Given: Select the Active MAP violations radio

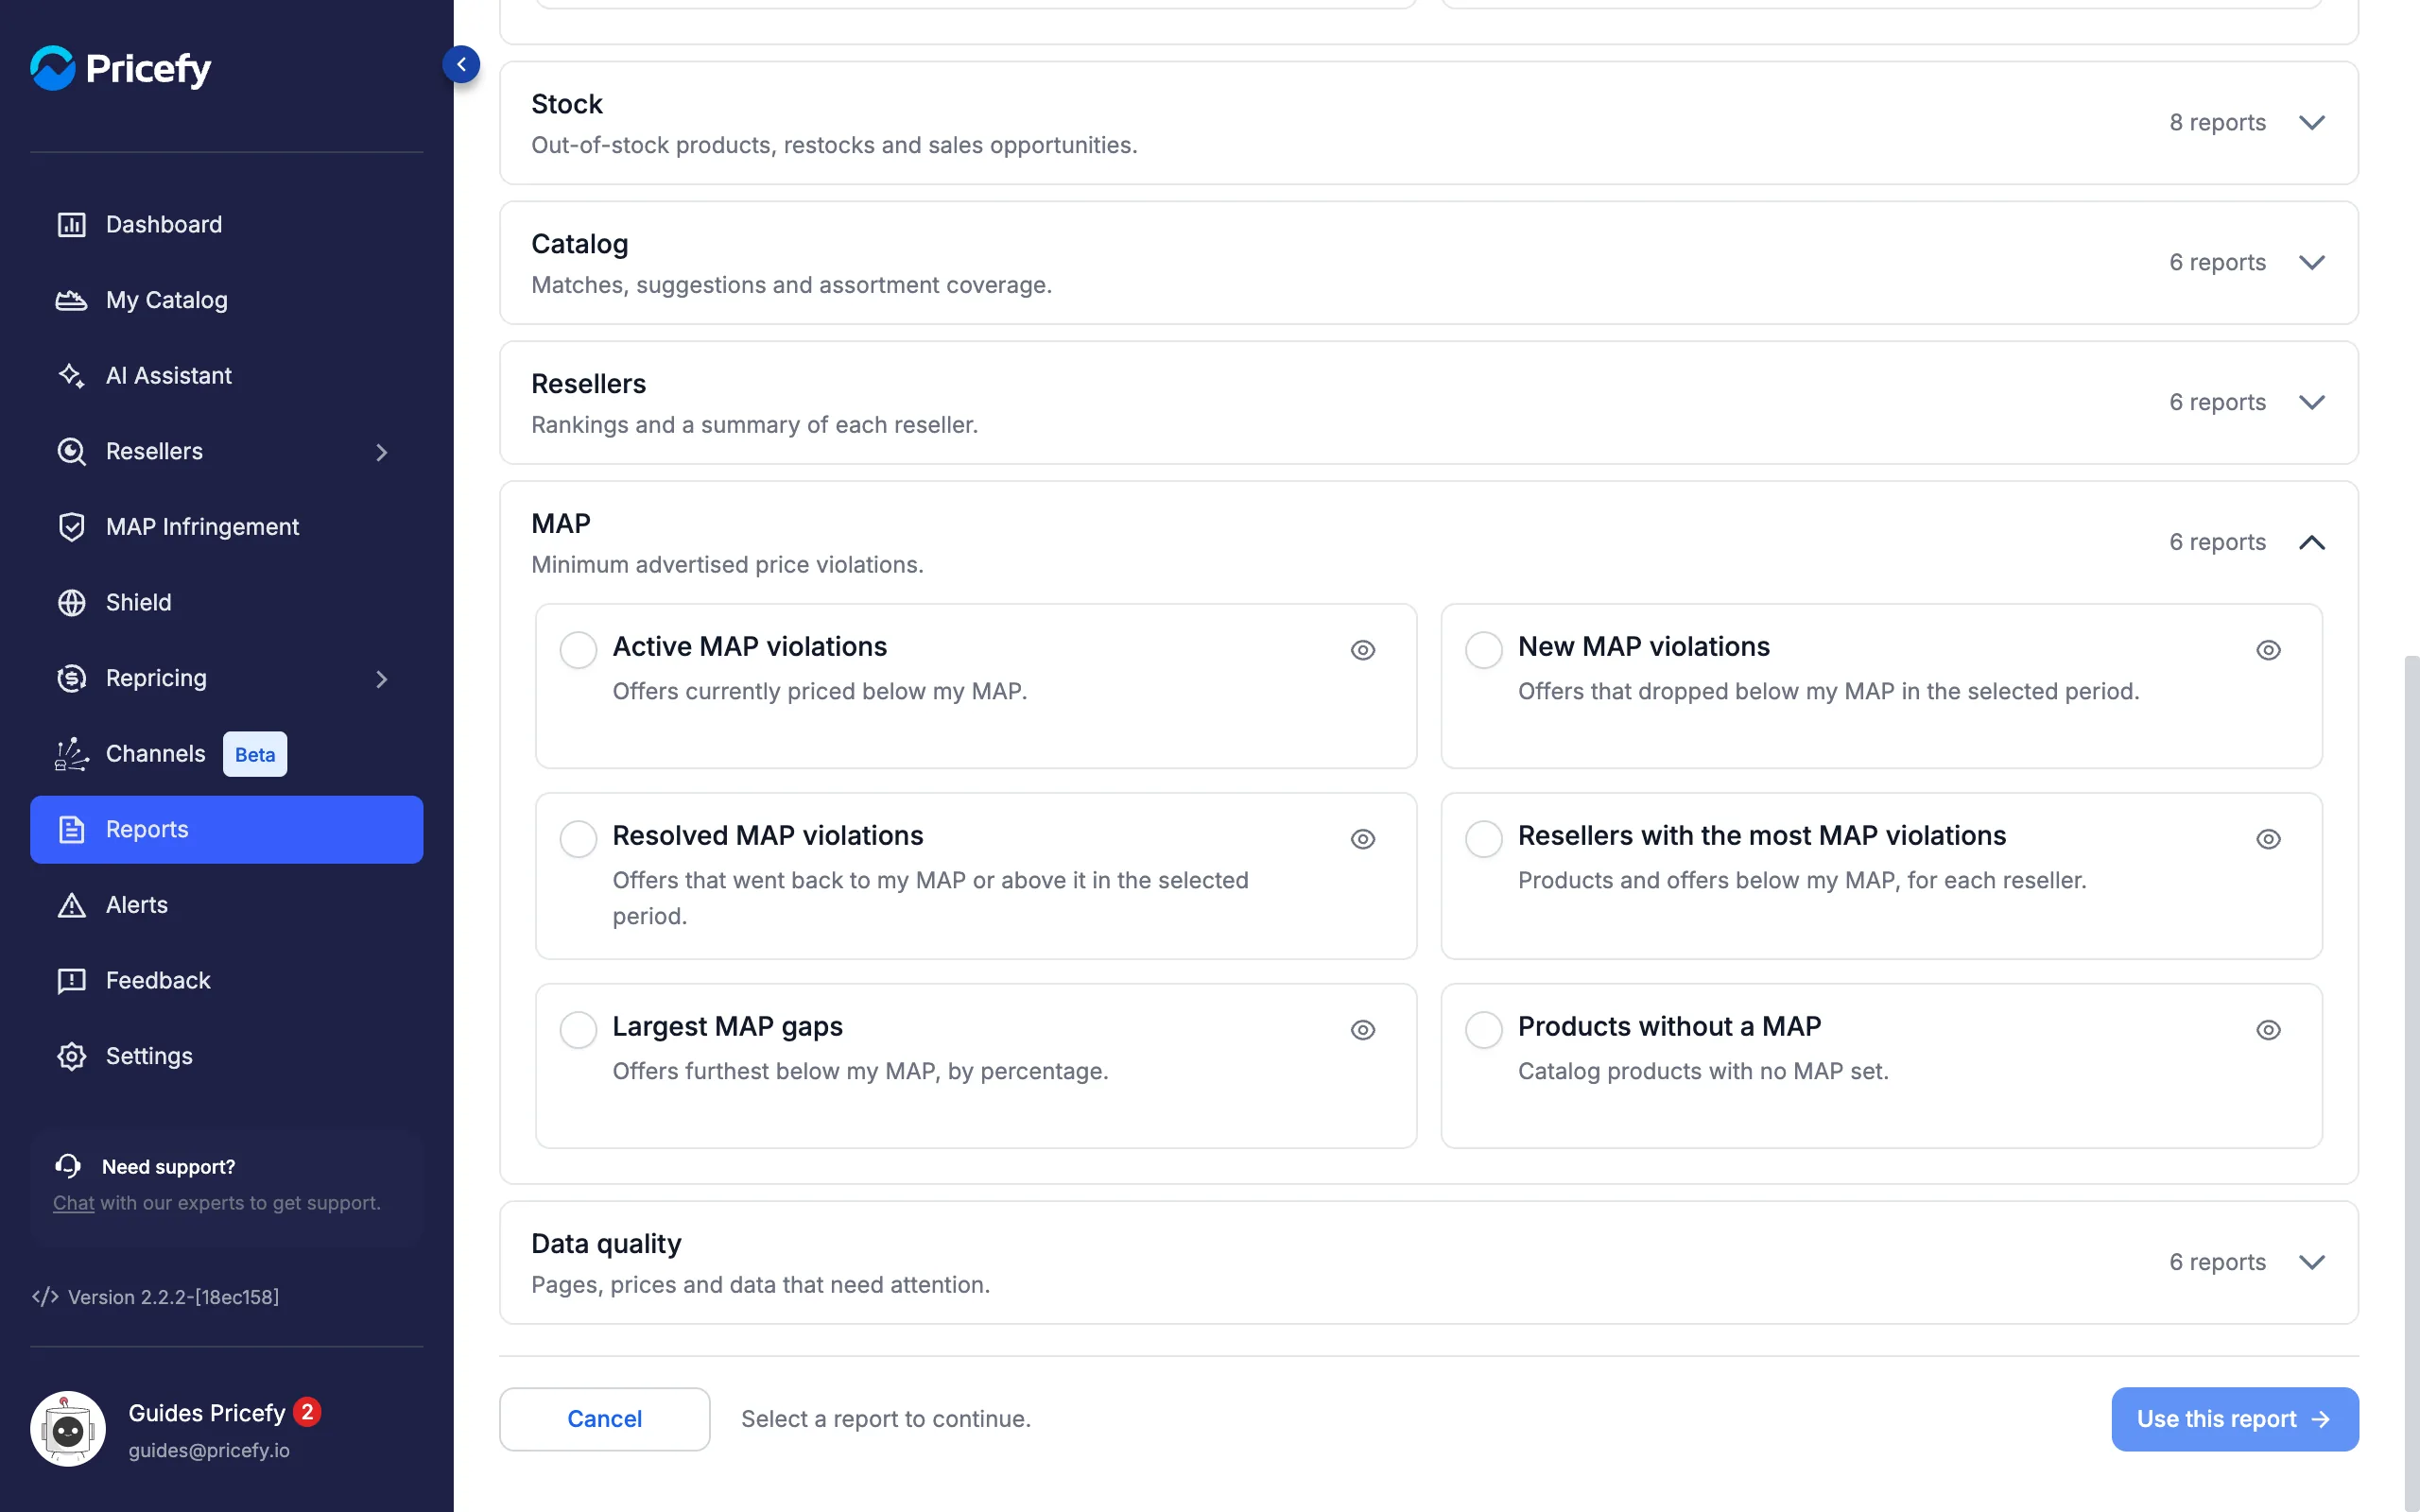Looking at the screenshot, I should point(578,650).
